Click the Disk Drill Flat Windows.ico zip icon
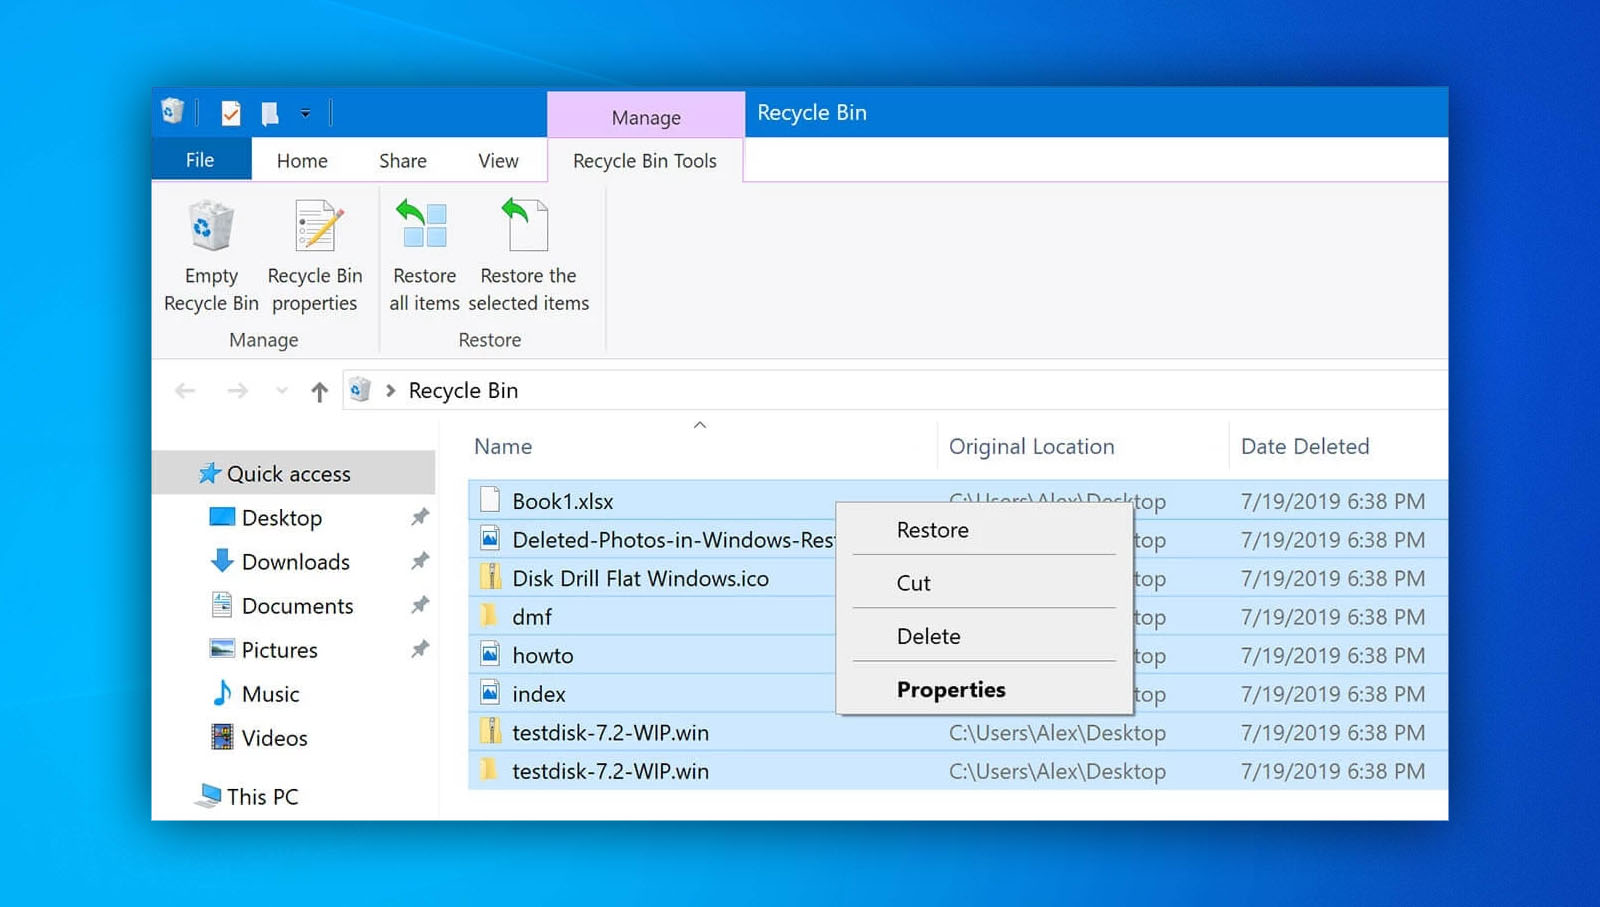This screenshot has height=907, width=1600. pyautogui.click(x=490, y=576)
